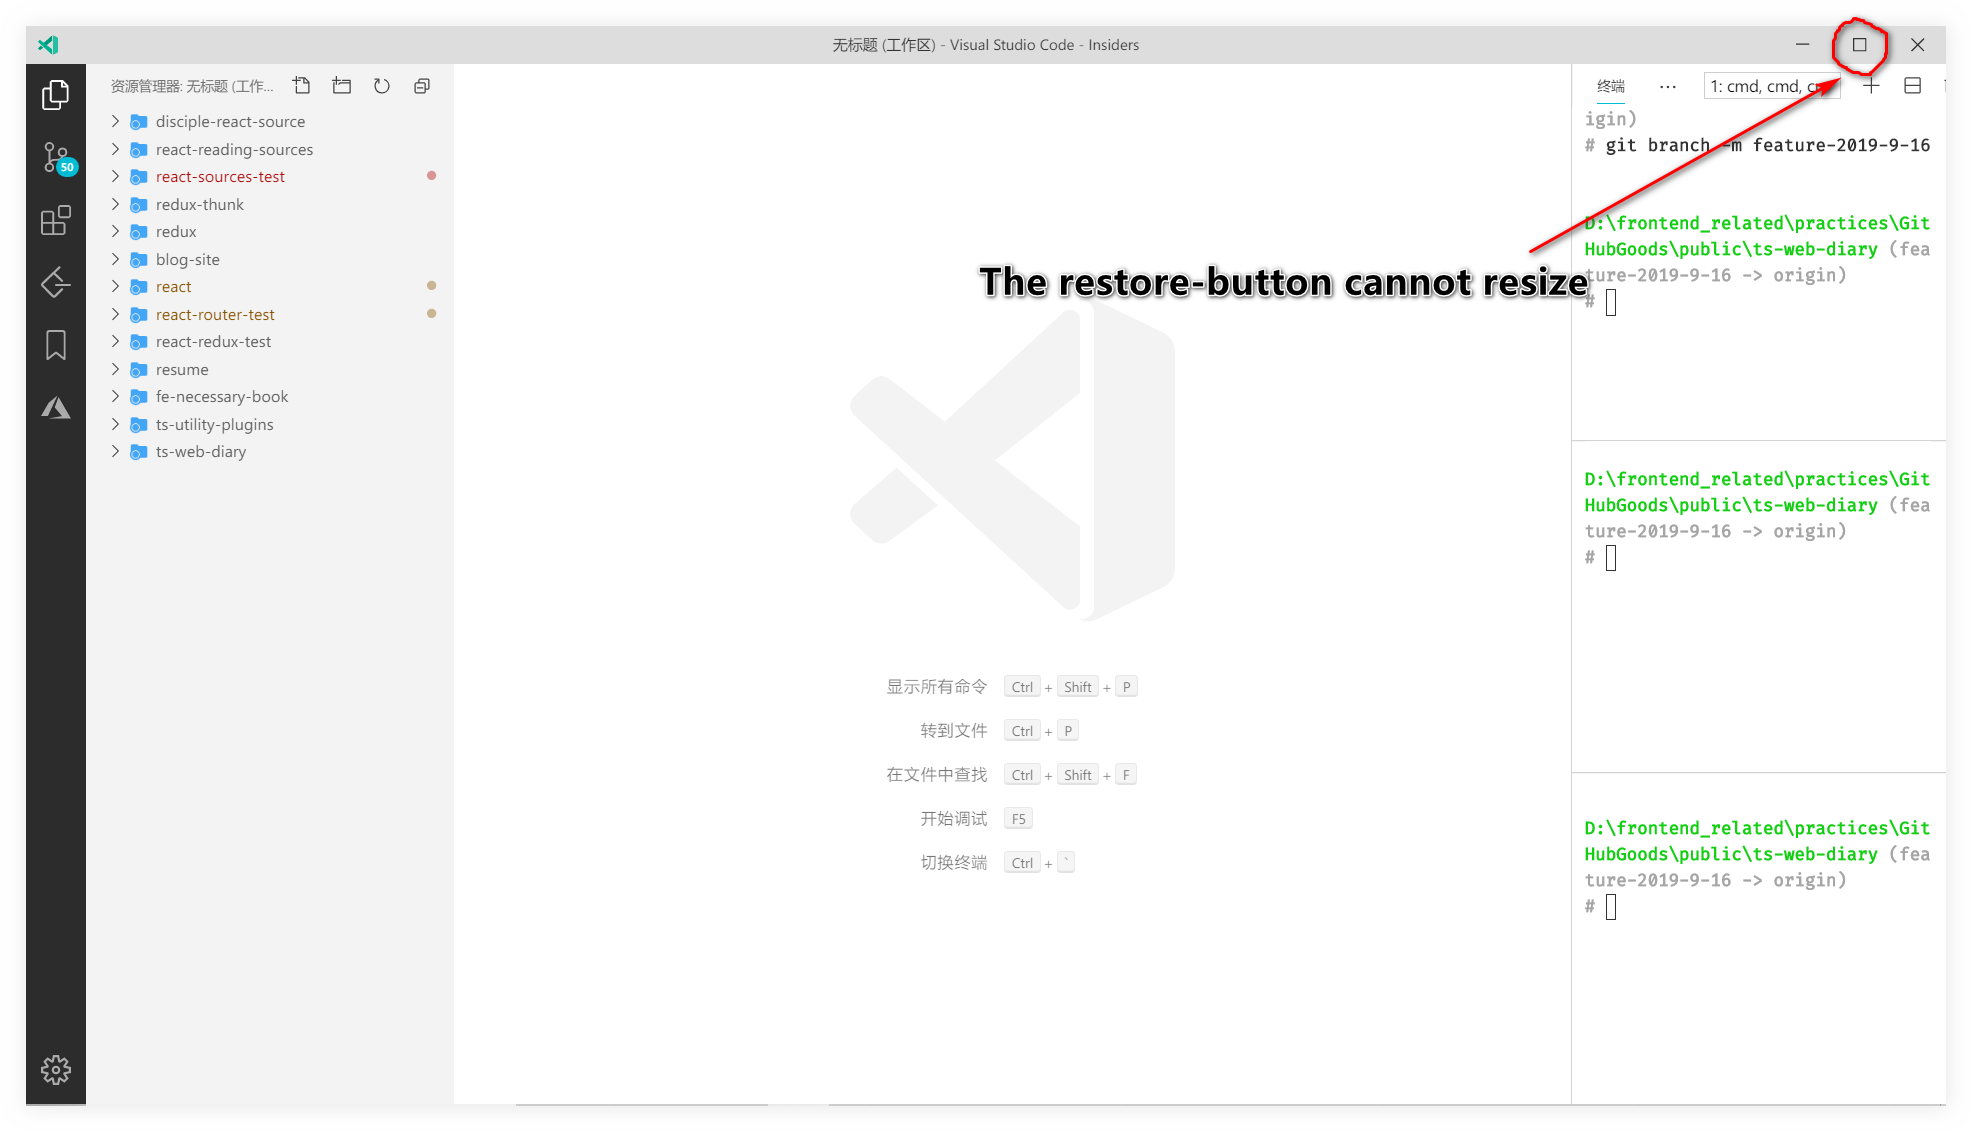Collapse all folders in explorer
1972x1132 pixels.
click(x=422, y=86)
